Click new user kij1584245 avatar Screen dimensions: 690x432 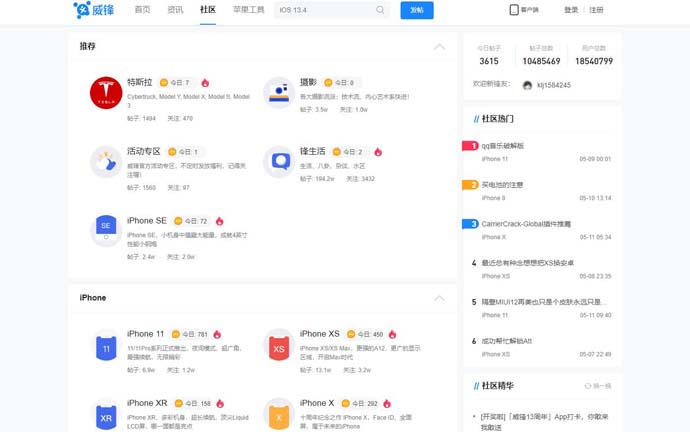[527, 85]
